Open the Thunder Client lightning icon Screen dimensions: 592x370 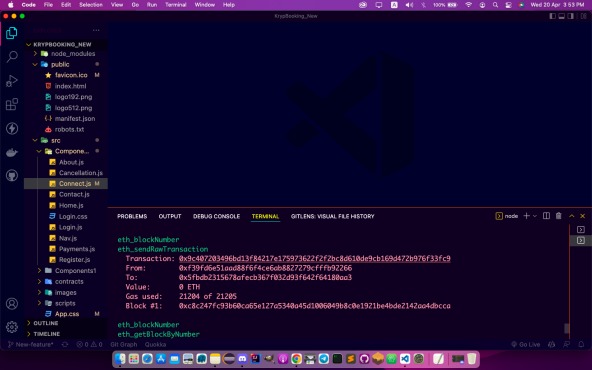pos(12,128)
